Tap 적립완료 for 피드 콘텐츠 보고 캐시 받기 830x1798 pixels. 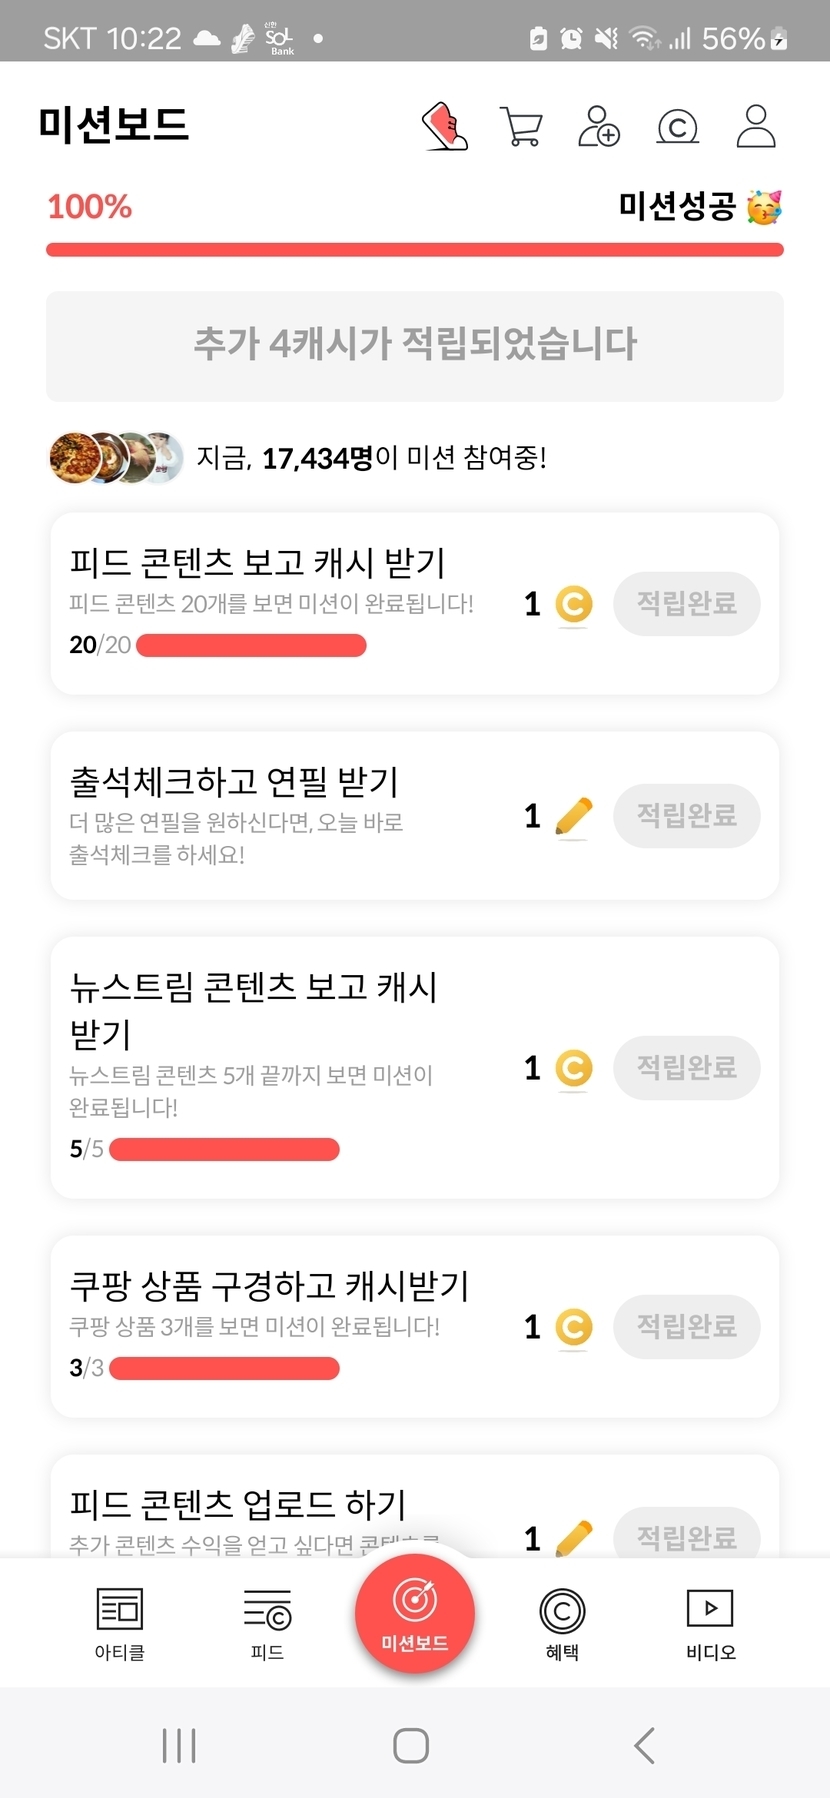click(x=686, y=604)
